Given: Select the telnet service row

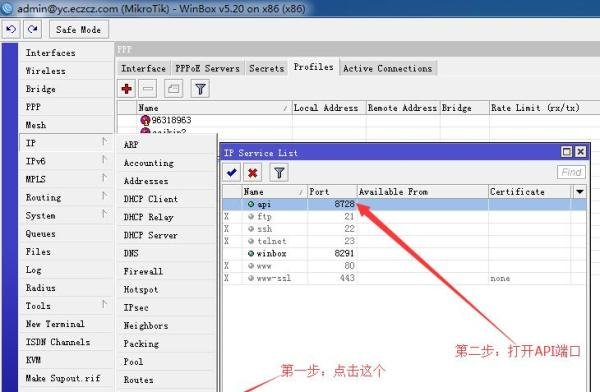Looking at the screenshot, I should (404, 241).
